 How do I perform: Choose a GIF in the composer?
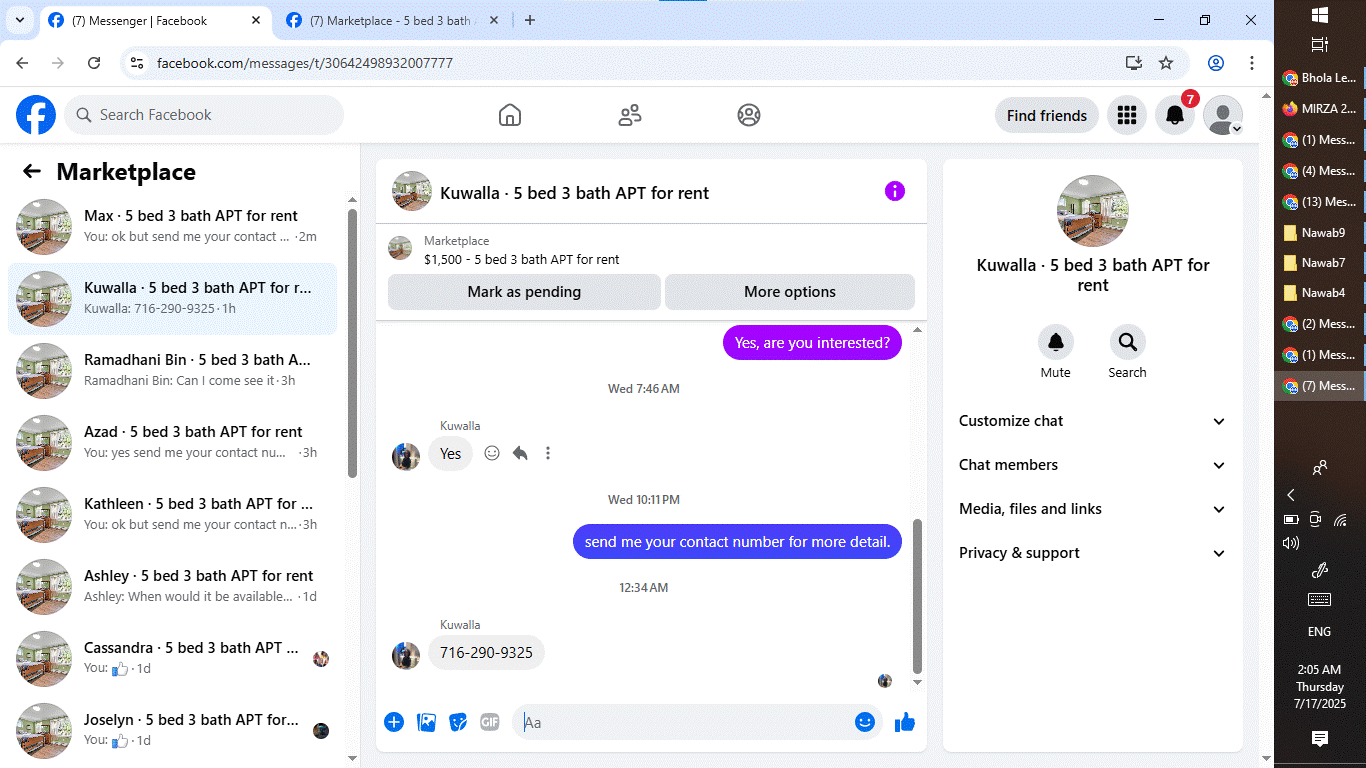[x=489, y=722]
